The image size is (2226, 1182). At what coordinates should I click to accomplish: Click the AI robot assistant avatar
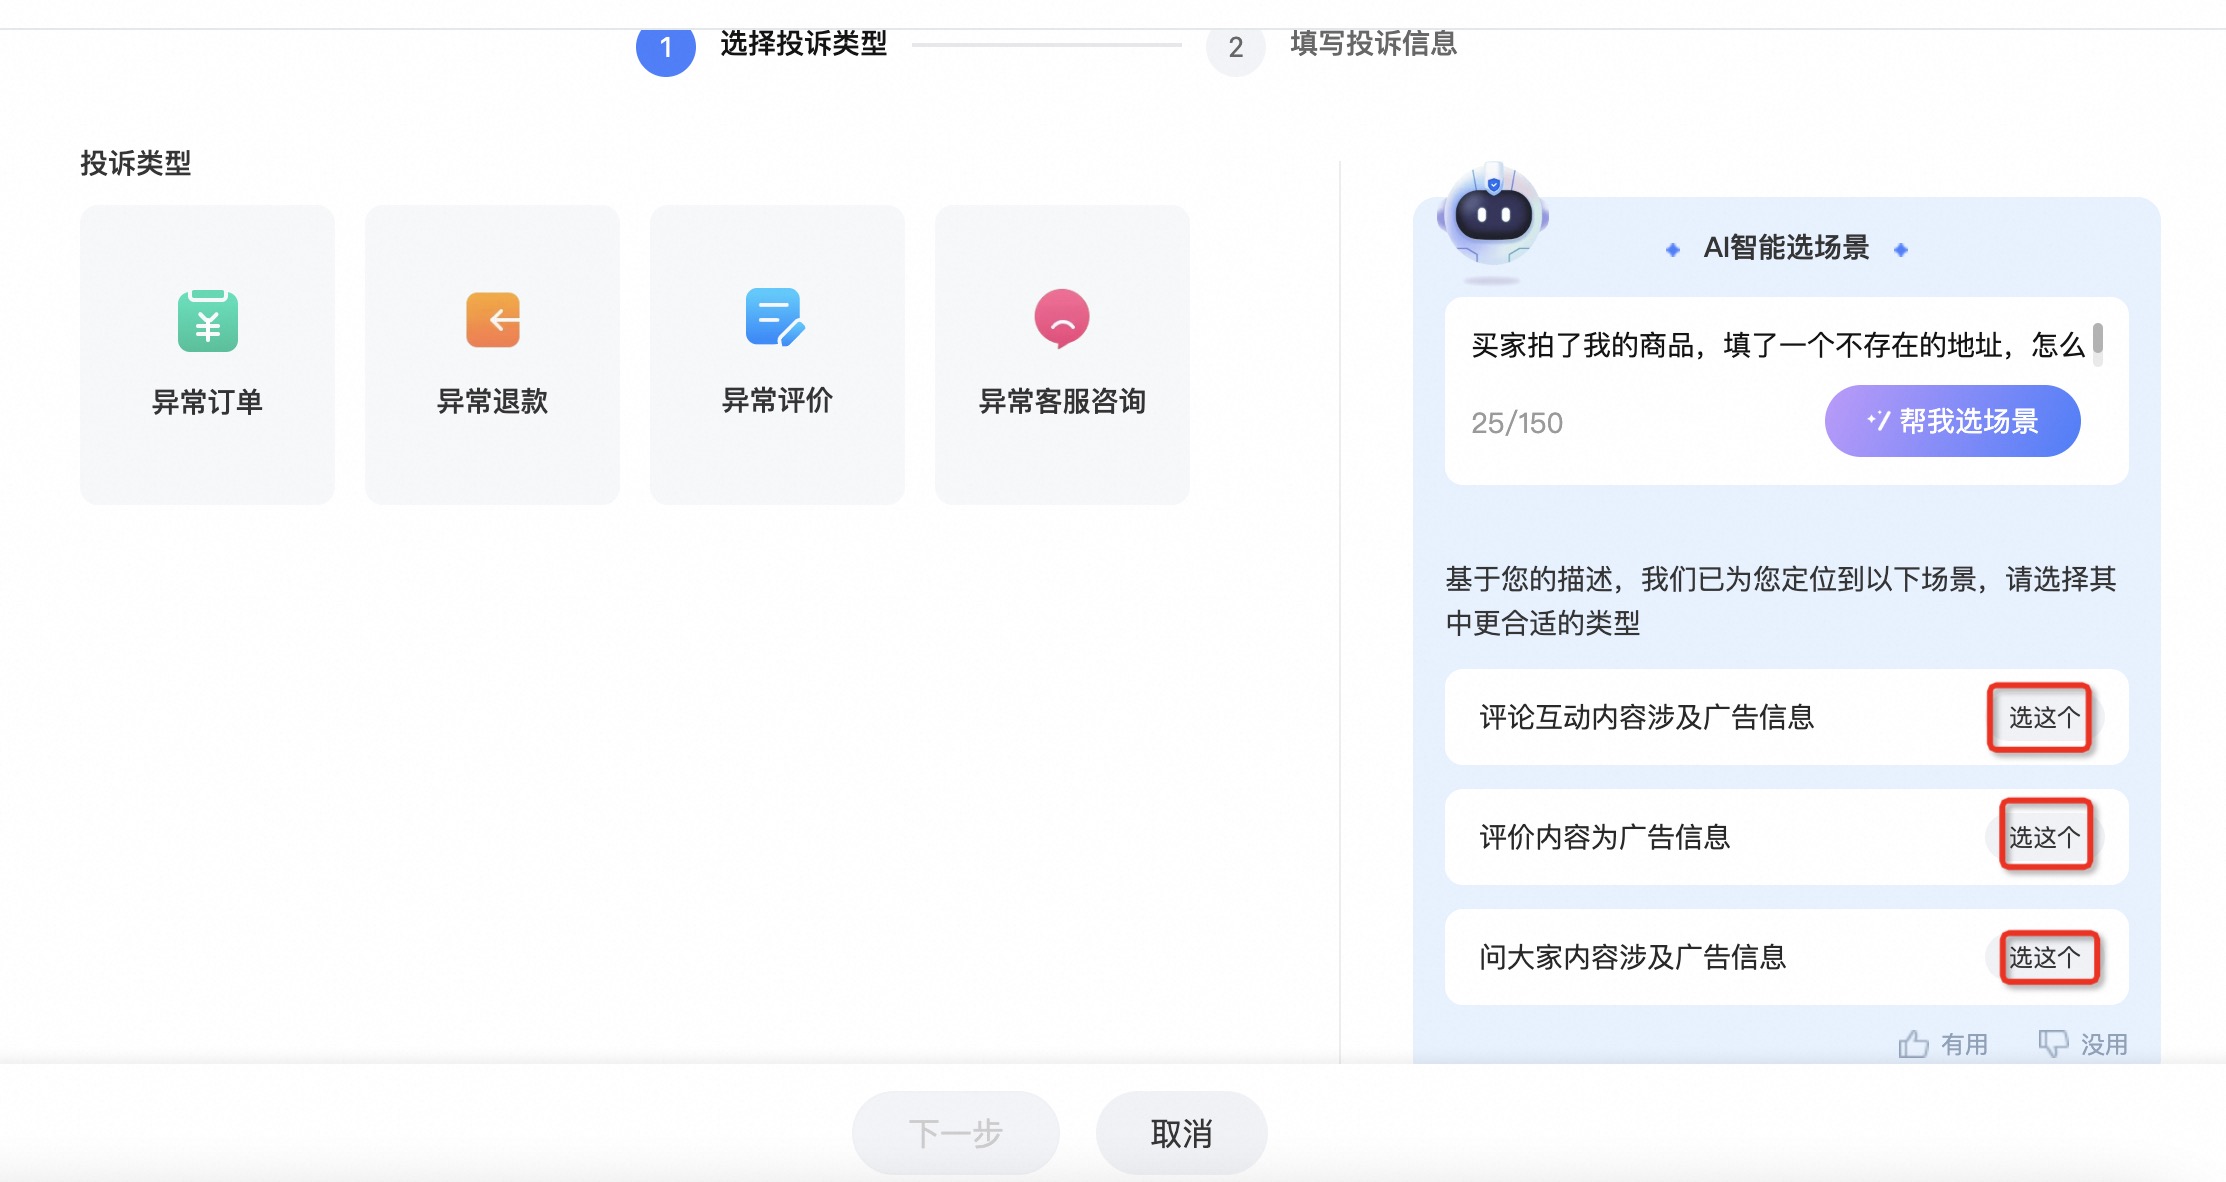pyautogui.click(x=1493, y=214)
